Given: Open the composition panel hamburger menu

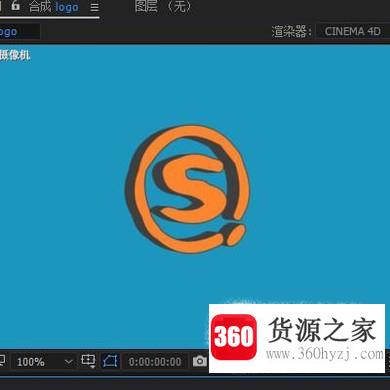Looking at the screenshot, I should (x=95, y=7).
